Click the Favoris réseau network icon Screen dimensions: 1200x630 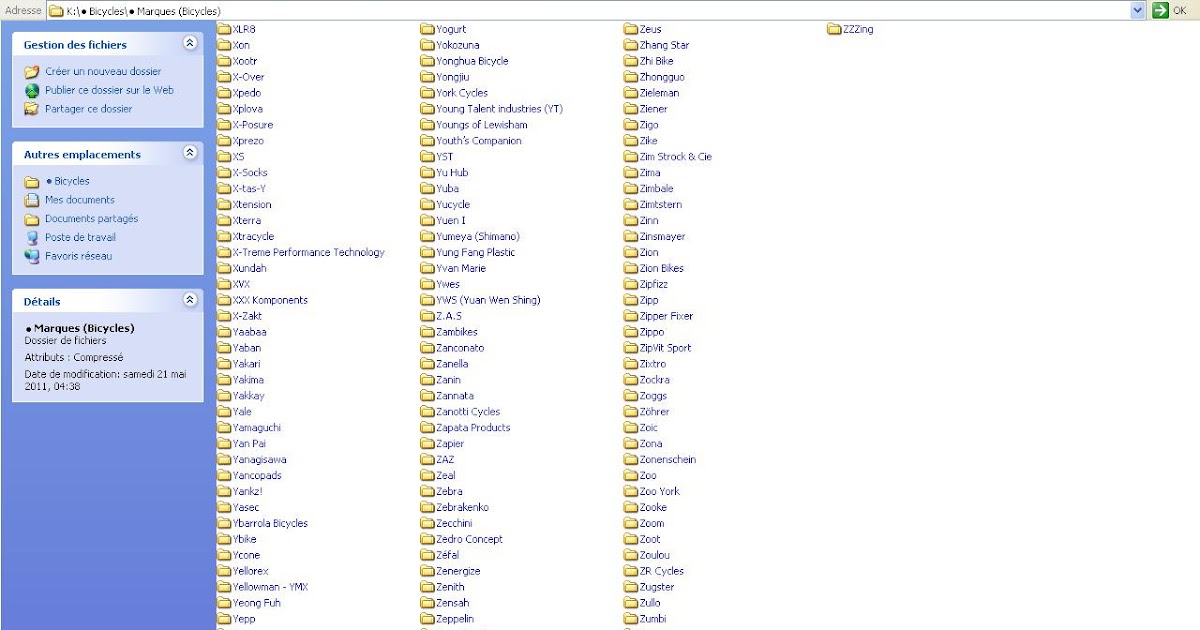point(32,257)
